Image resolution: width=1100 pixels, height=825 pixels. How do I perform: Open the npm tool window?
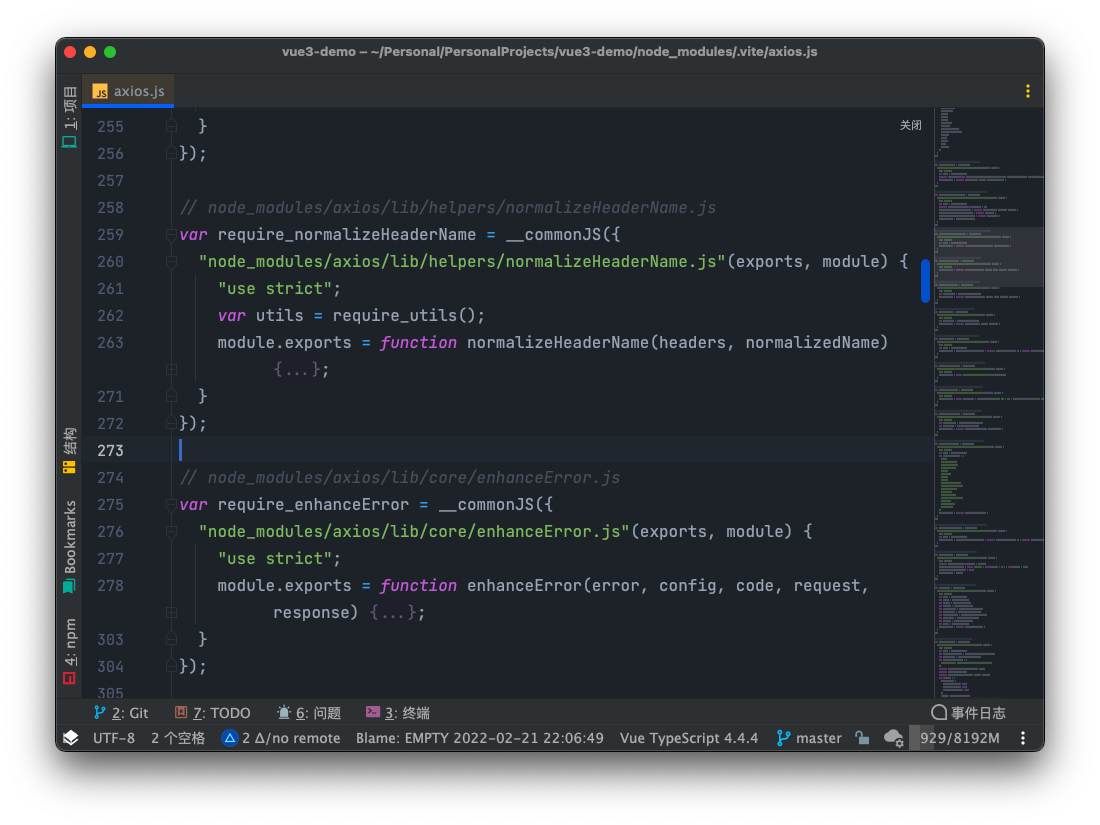pyautogui.click(x=69, y=651)
